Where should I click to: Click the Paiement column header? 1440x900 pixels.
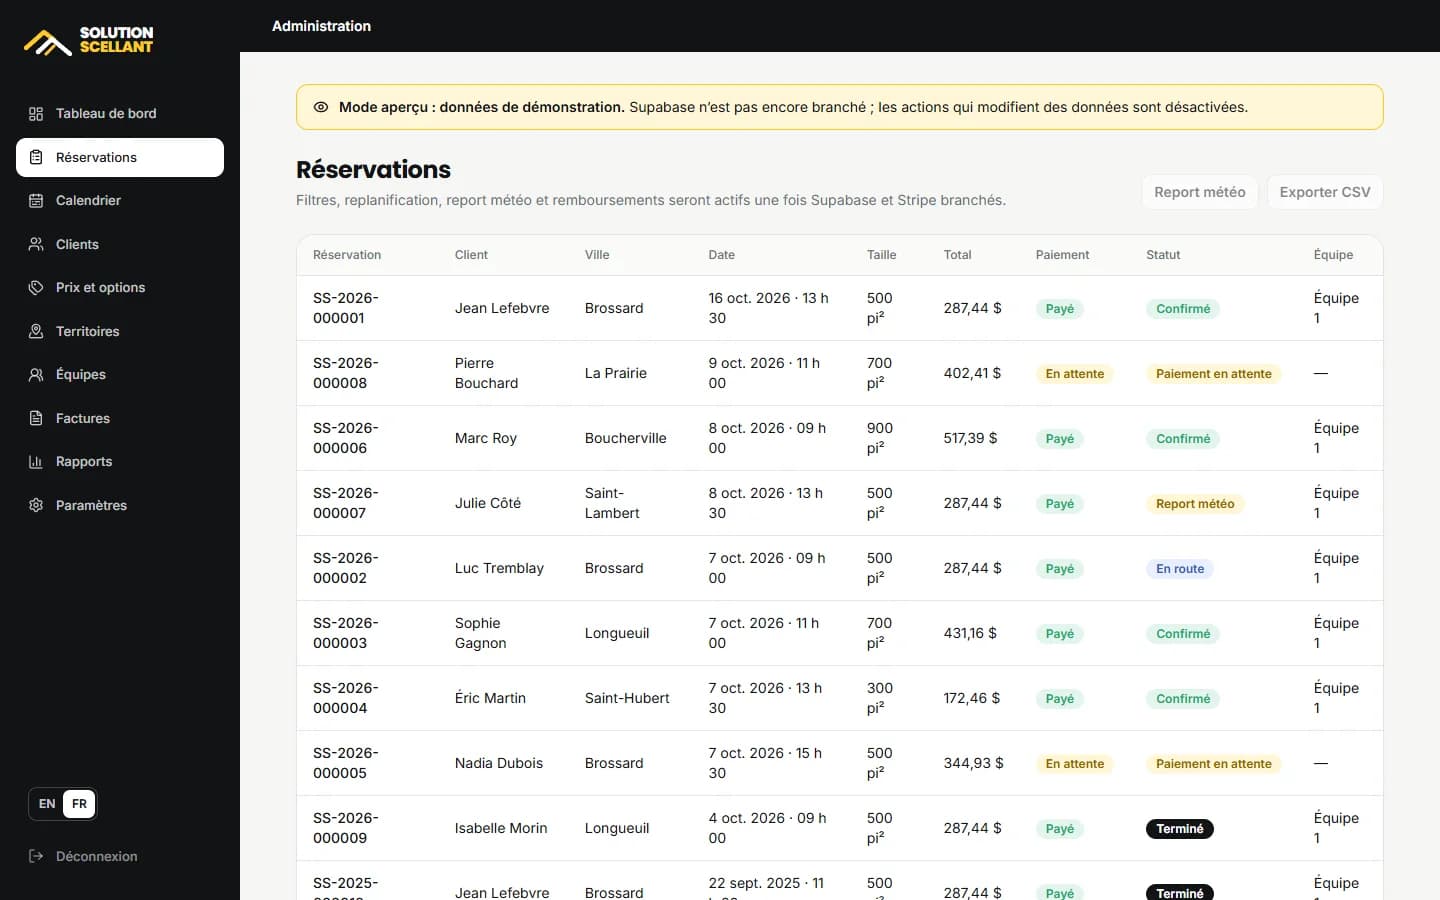pyautogui.click(x=1062, y=255)
